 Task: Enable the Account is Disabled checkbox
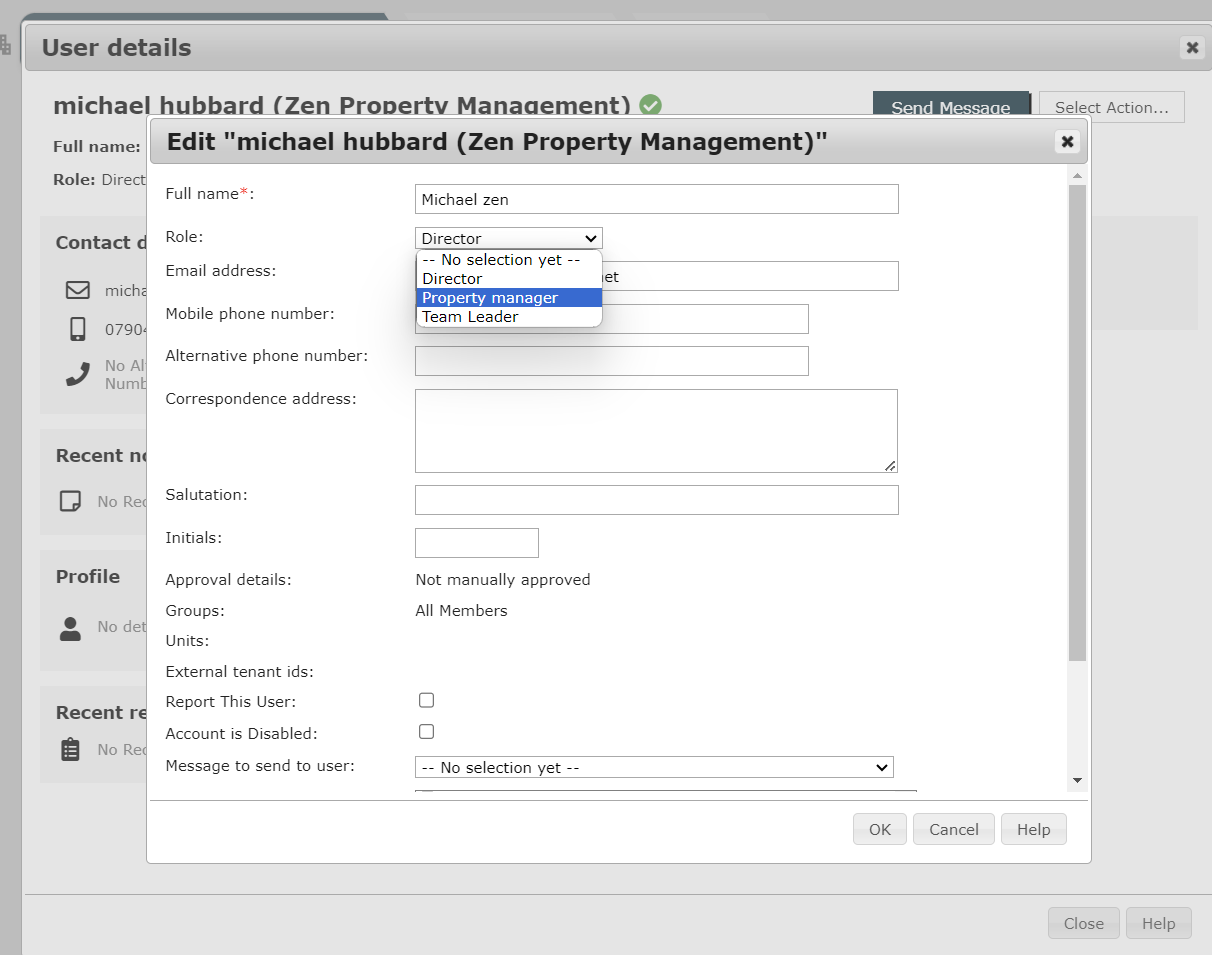pos(426,731)
